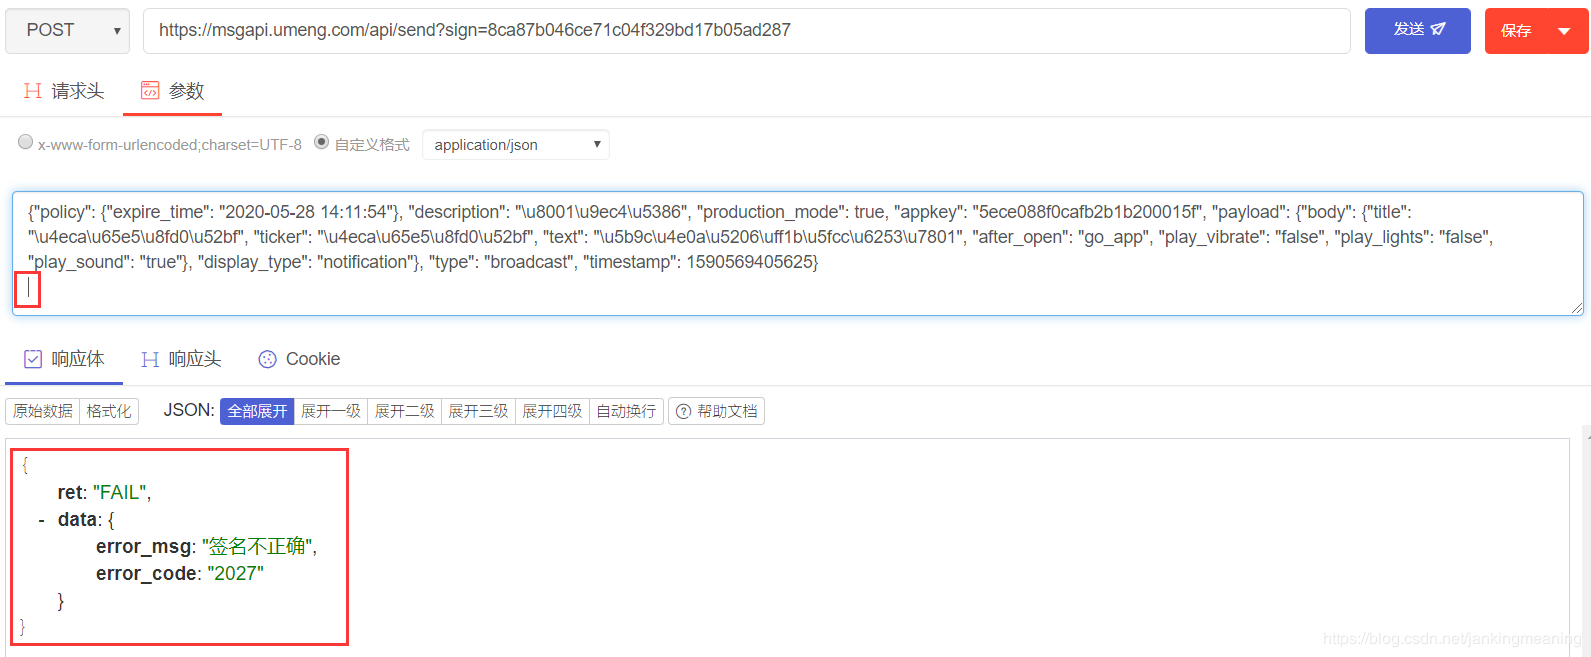Click the textarea resize handle corner

1577,309
